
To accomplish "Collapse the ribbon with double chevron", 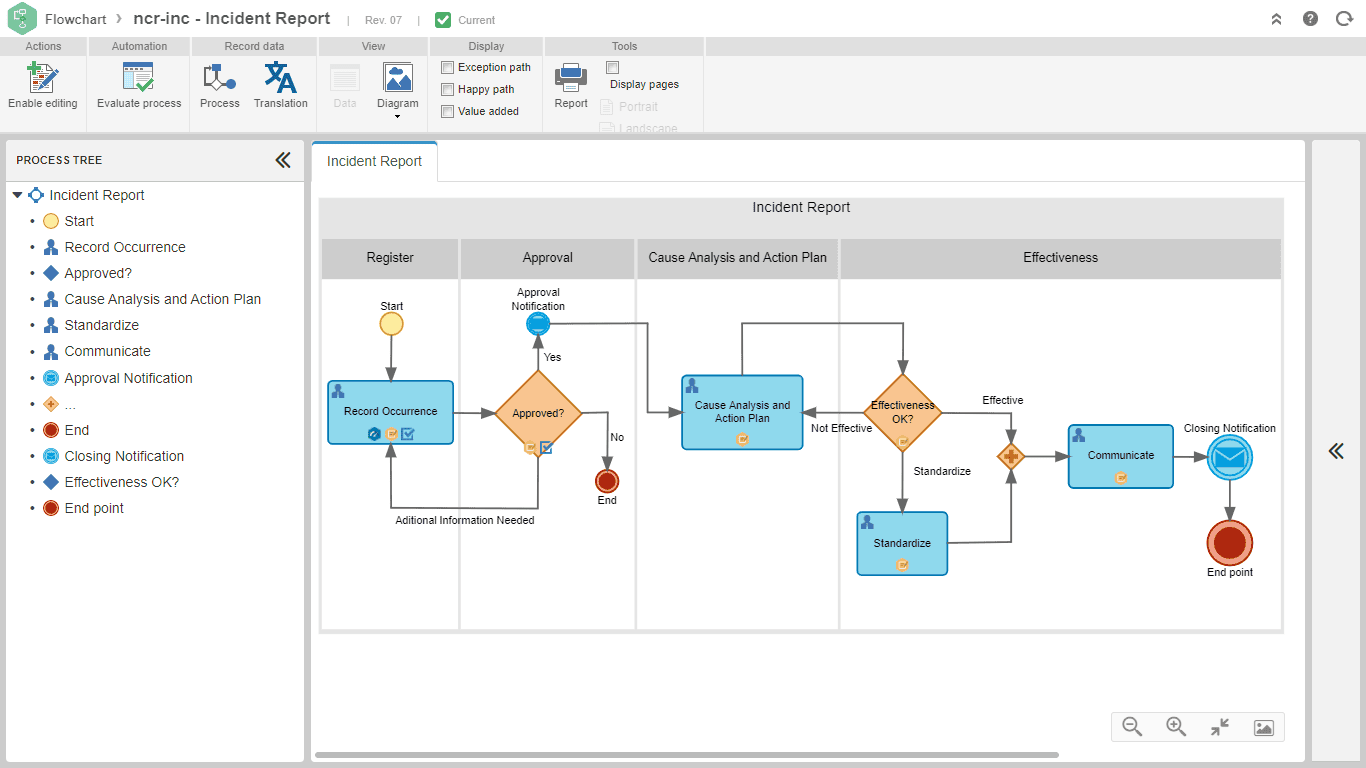I will 1276,19.
